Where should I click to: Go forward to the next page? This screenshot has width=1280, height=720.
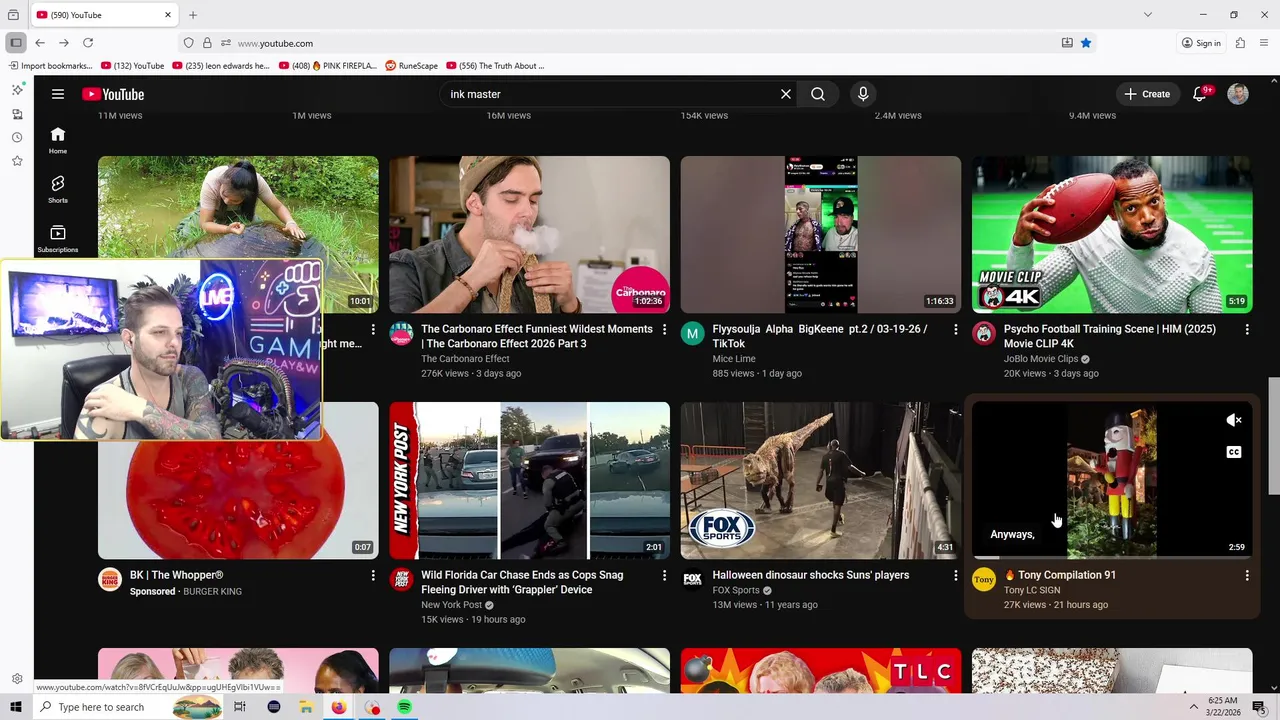coord(64,43)
